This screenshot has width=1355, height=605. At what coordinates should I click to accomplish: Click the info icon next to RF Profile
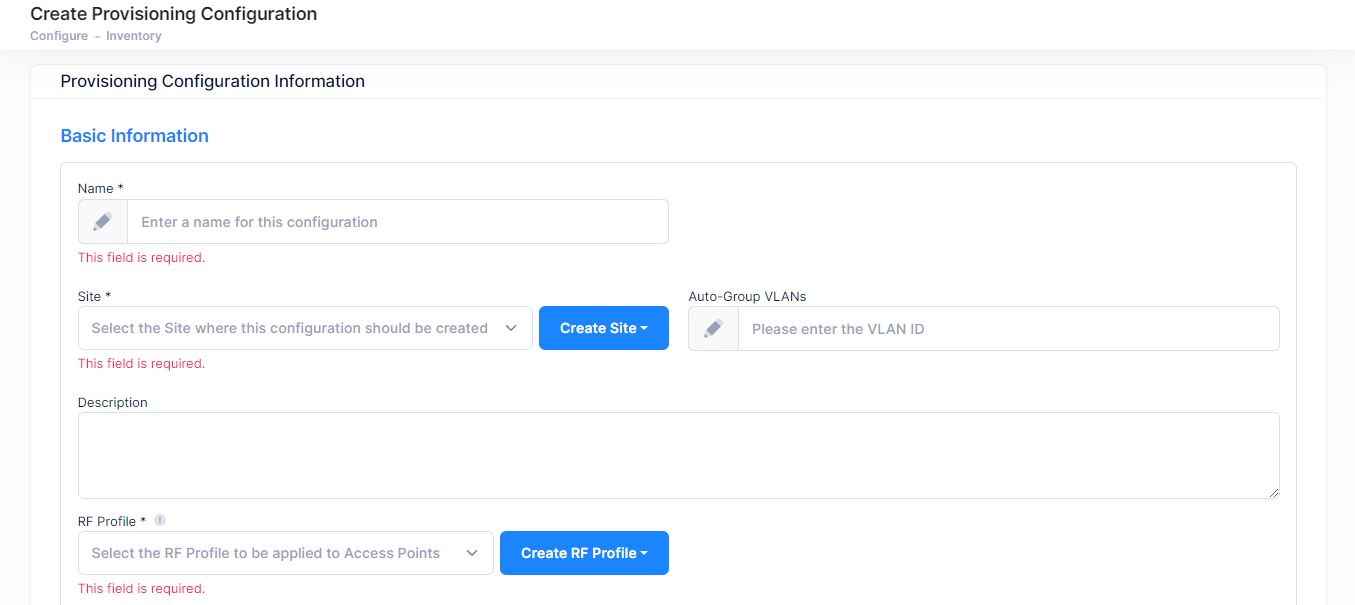pyautogui.click(x=160, y=520)
